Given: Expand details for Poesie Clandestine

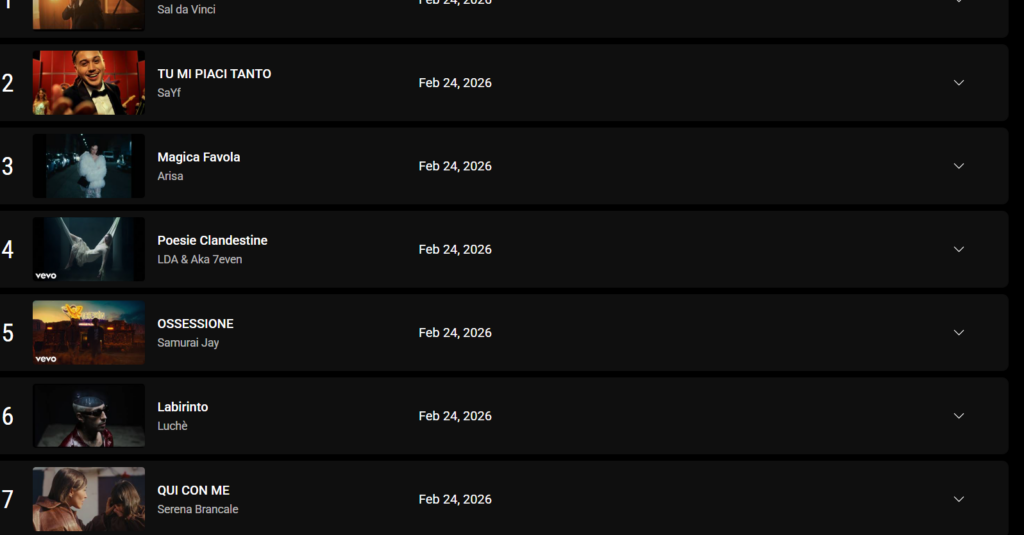Looking at the screenshot, I should click(958, 249).
